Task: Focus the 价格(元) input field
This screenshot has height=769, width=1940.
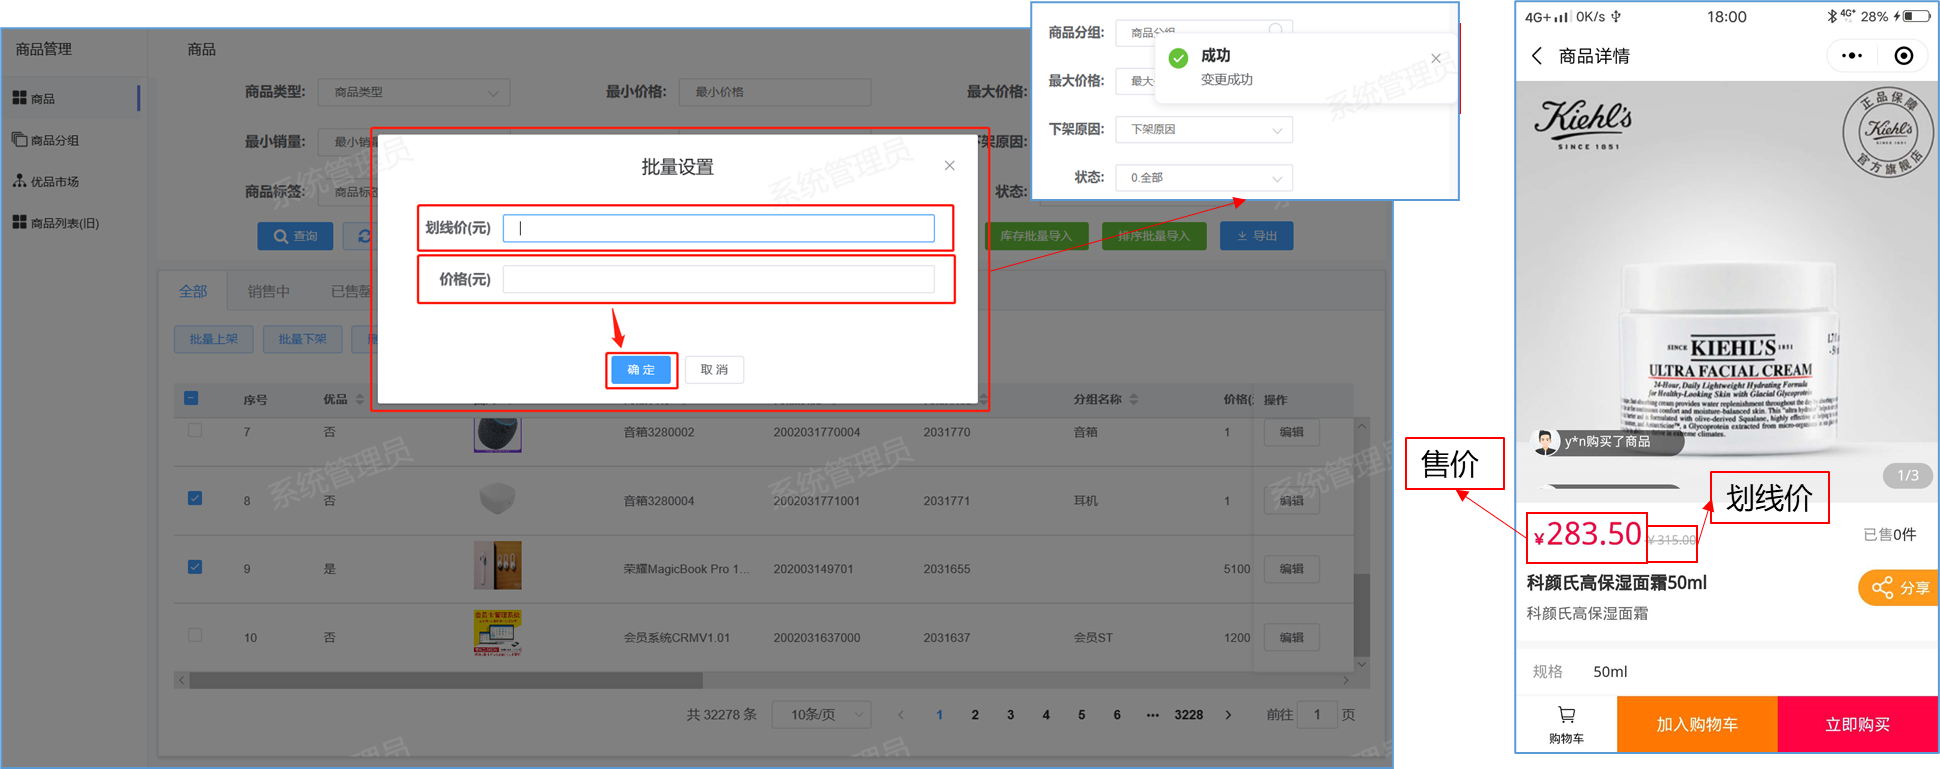Action: coord(718,279)
